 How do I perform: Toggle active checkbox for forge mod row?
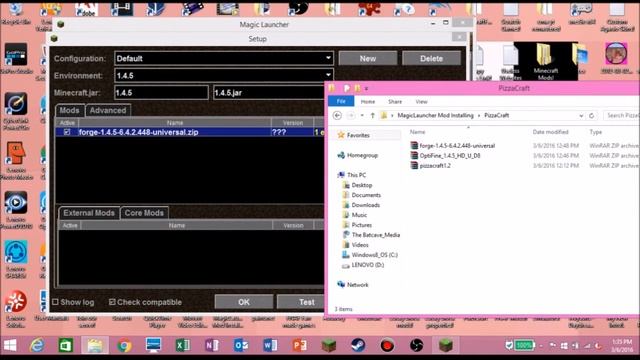pos(67,132)
